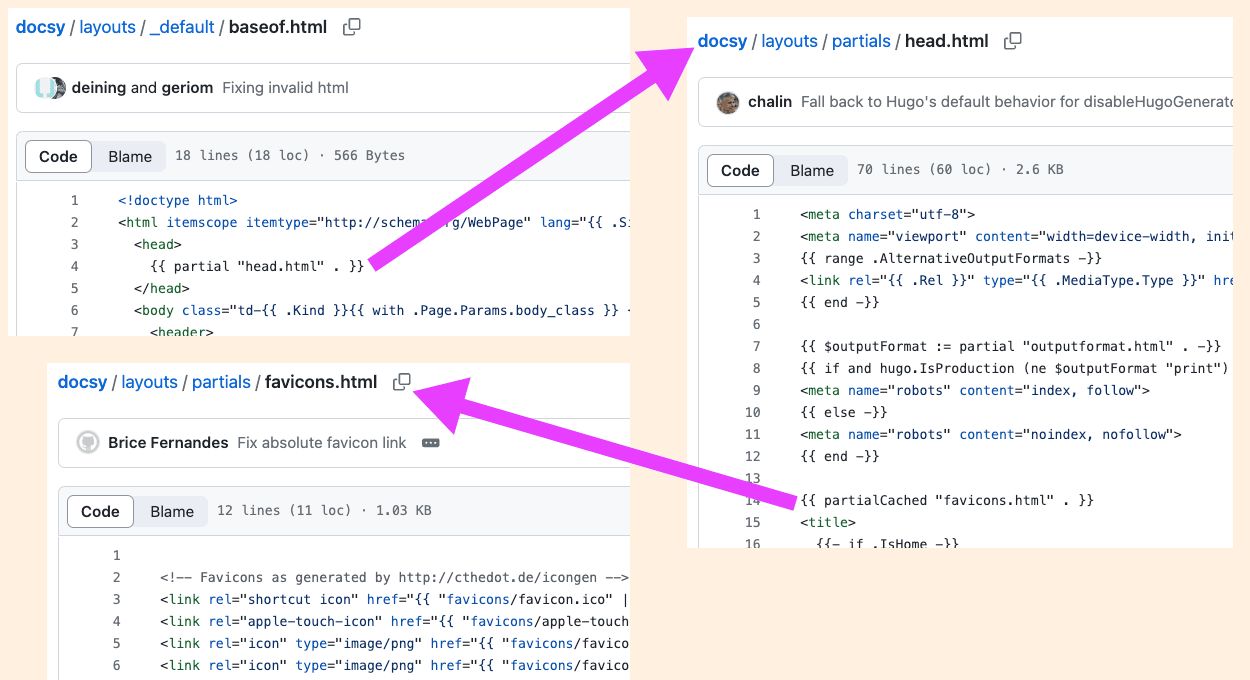
Task: Switch to Blame view for head.html
Action: tap(811, 170)
